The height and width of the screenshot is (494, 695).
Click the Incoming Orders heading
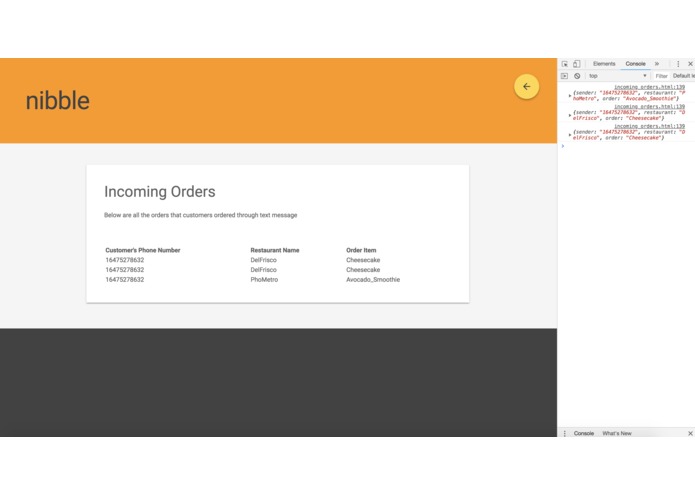pyautogui.click(x=160, y=192)
